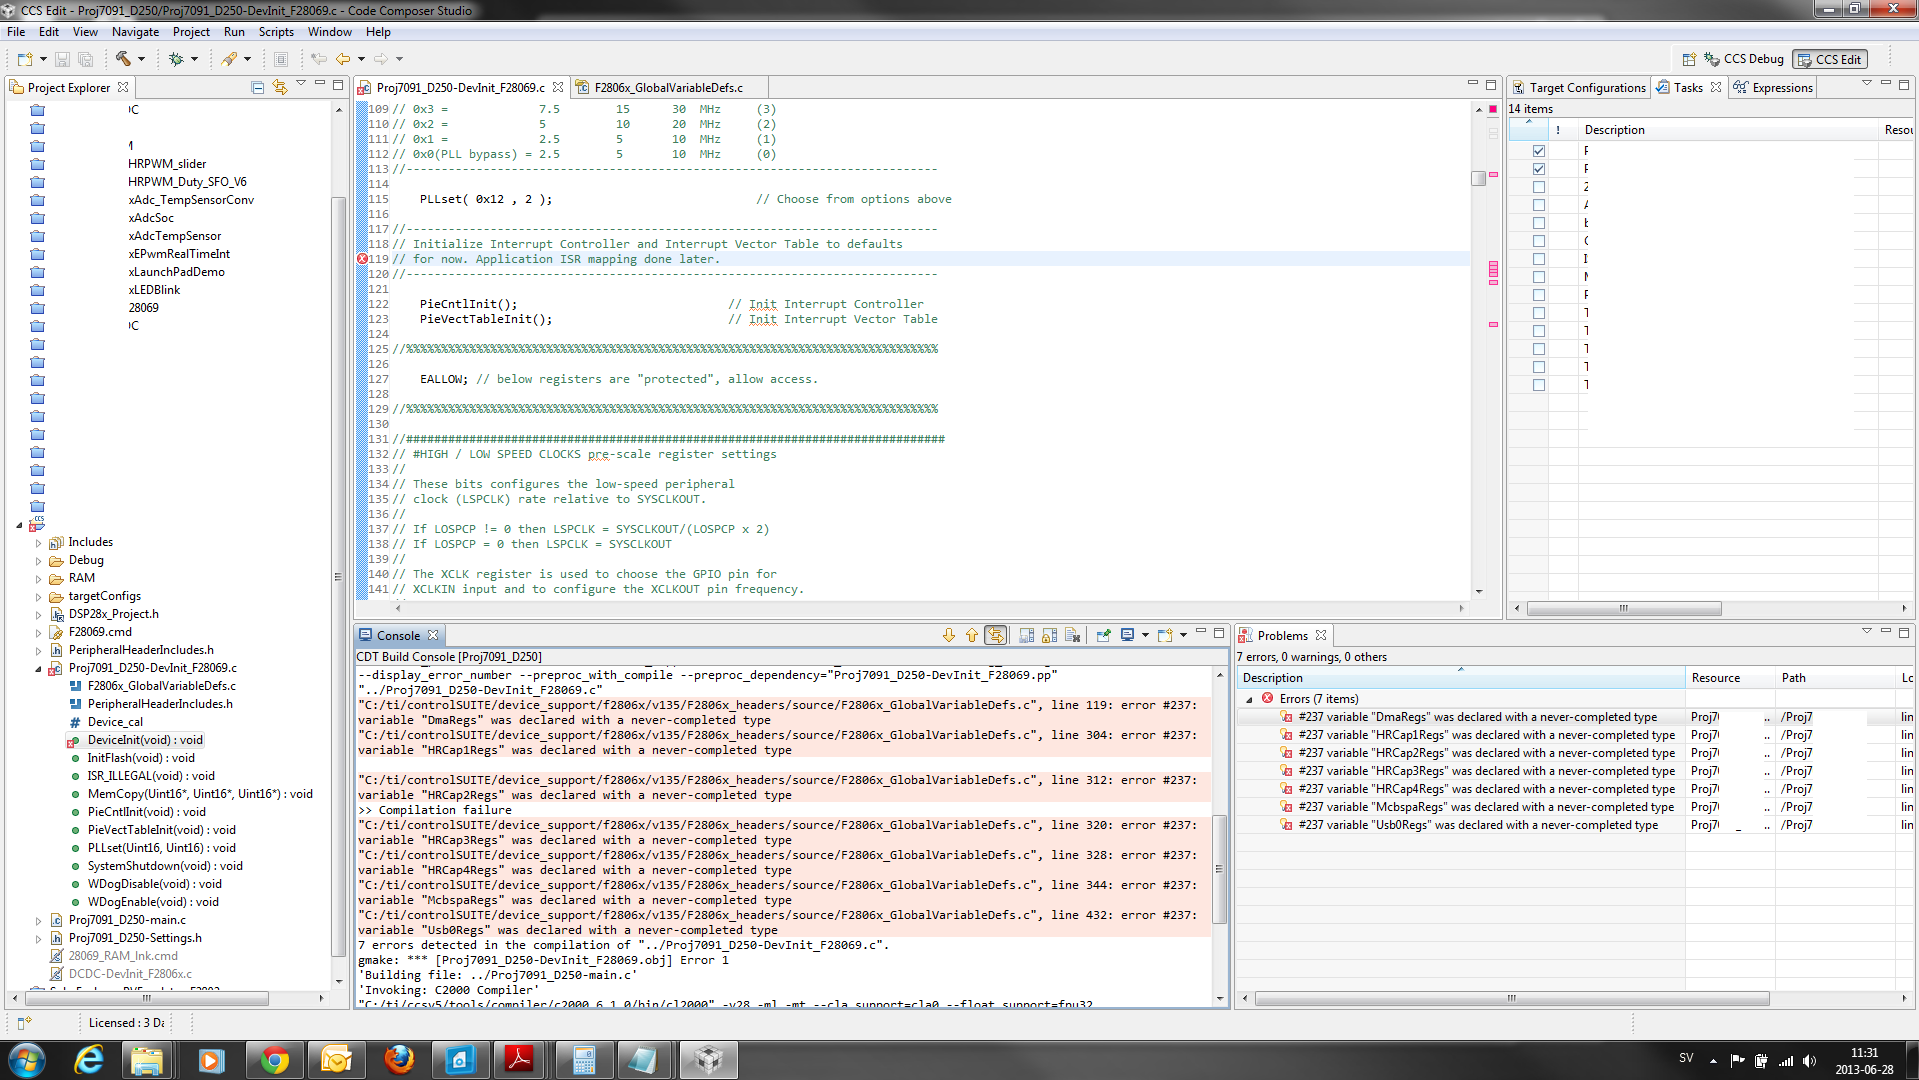The width and height of the screenshot is (1919, 1080).
Task: Clear the Console output
Action: tap(1073, 635)
